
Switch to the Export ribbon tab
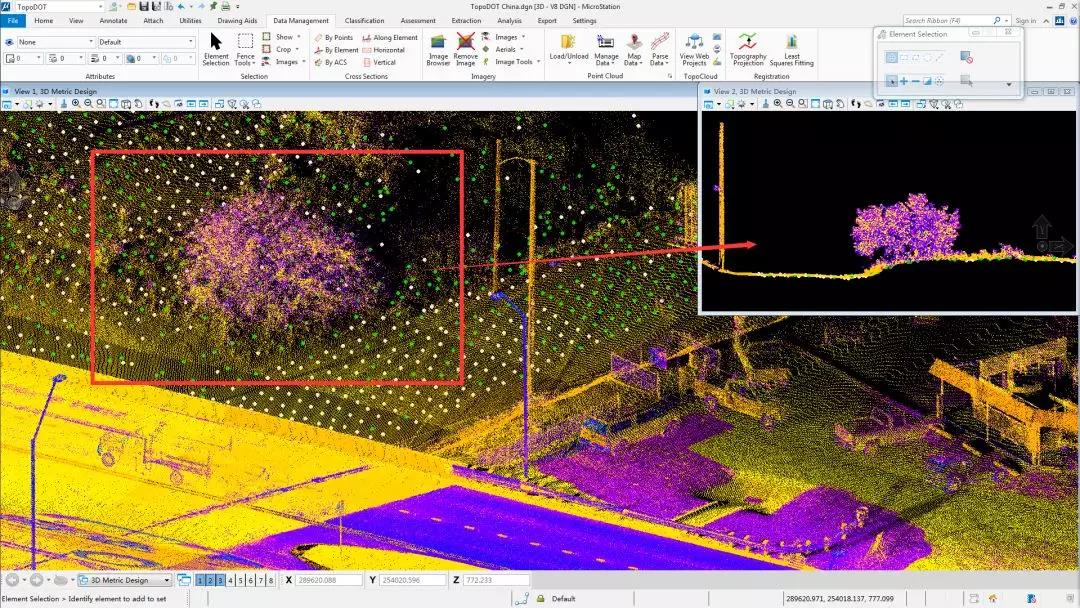(x=547, y=21)
